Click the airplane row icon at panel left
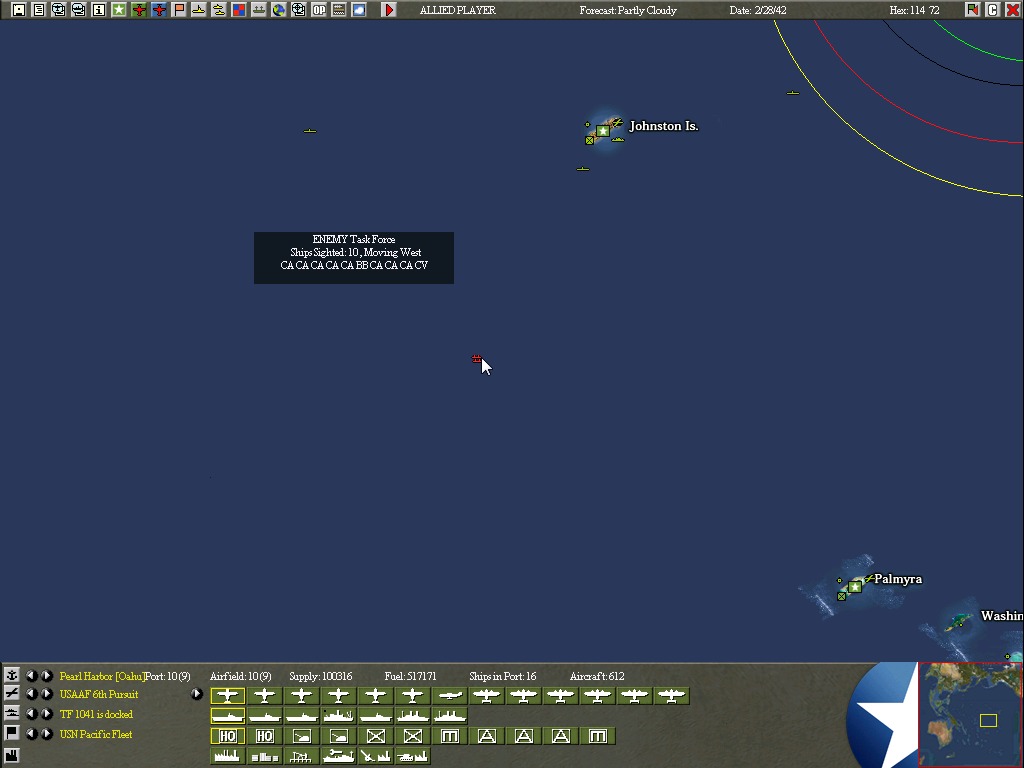Viewport: 1024px width, 768px height. click(x=12, y=694)
